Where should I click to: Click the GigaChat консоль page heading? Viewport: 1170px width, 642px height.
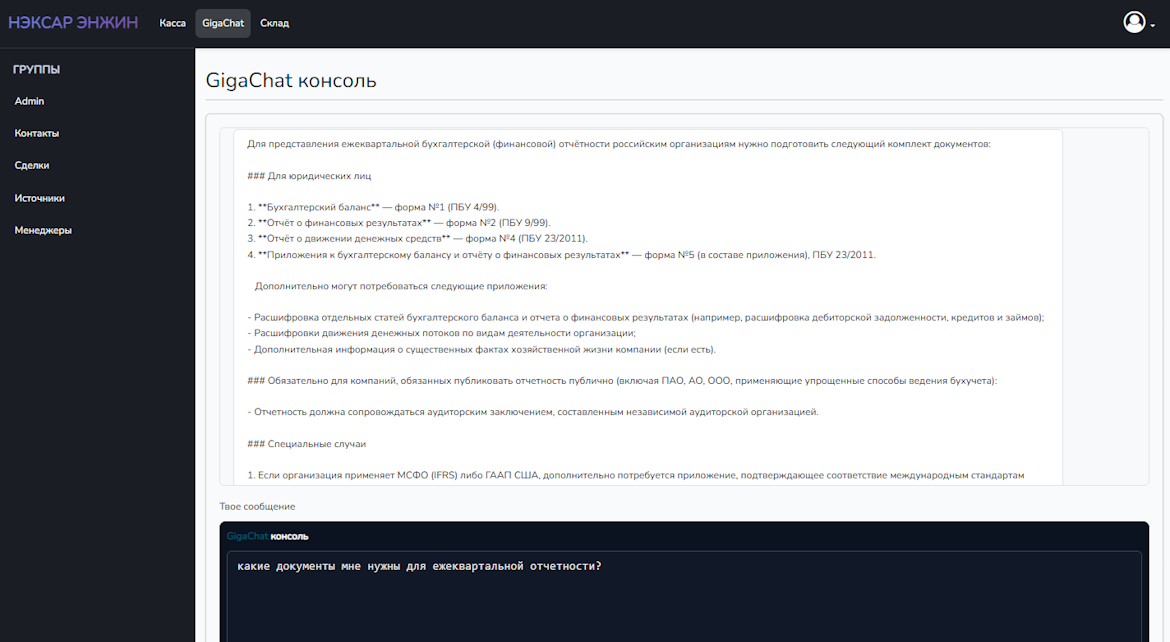[x=291, y=80]
